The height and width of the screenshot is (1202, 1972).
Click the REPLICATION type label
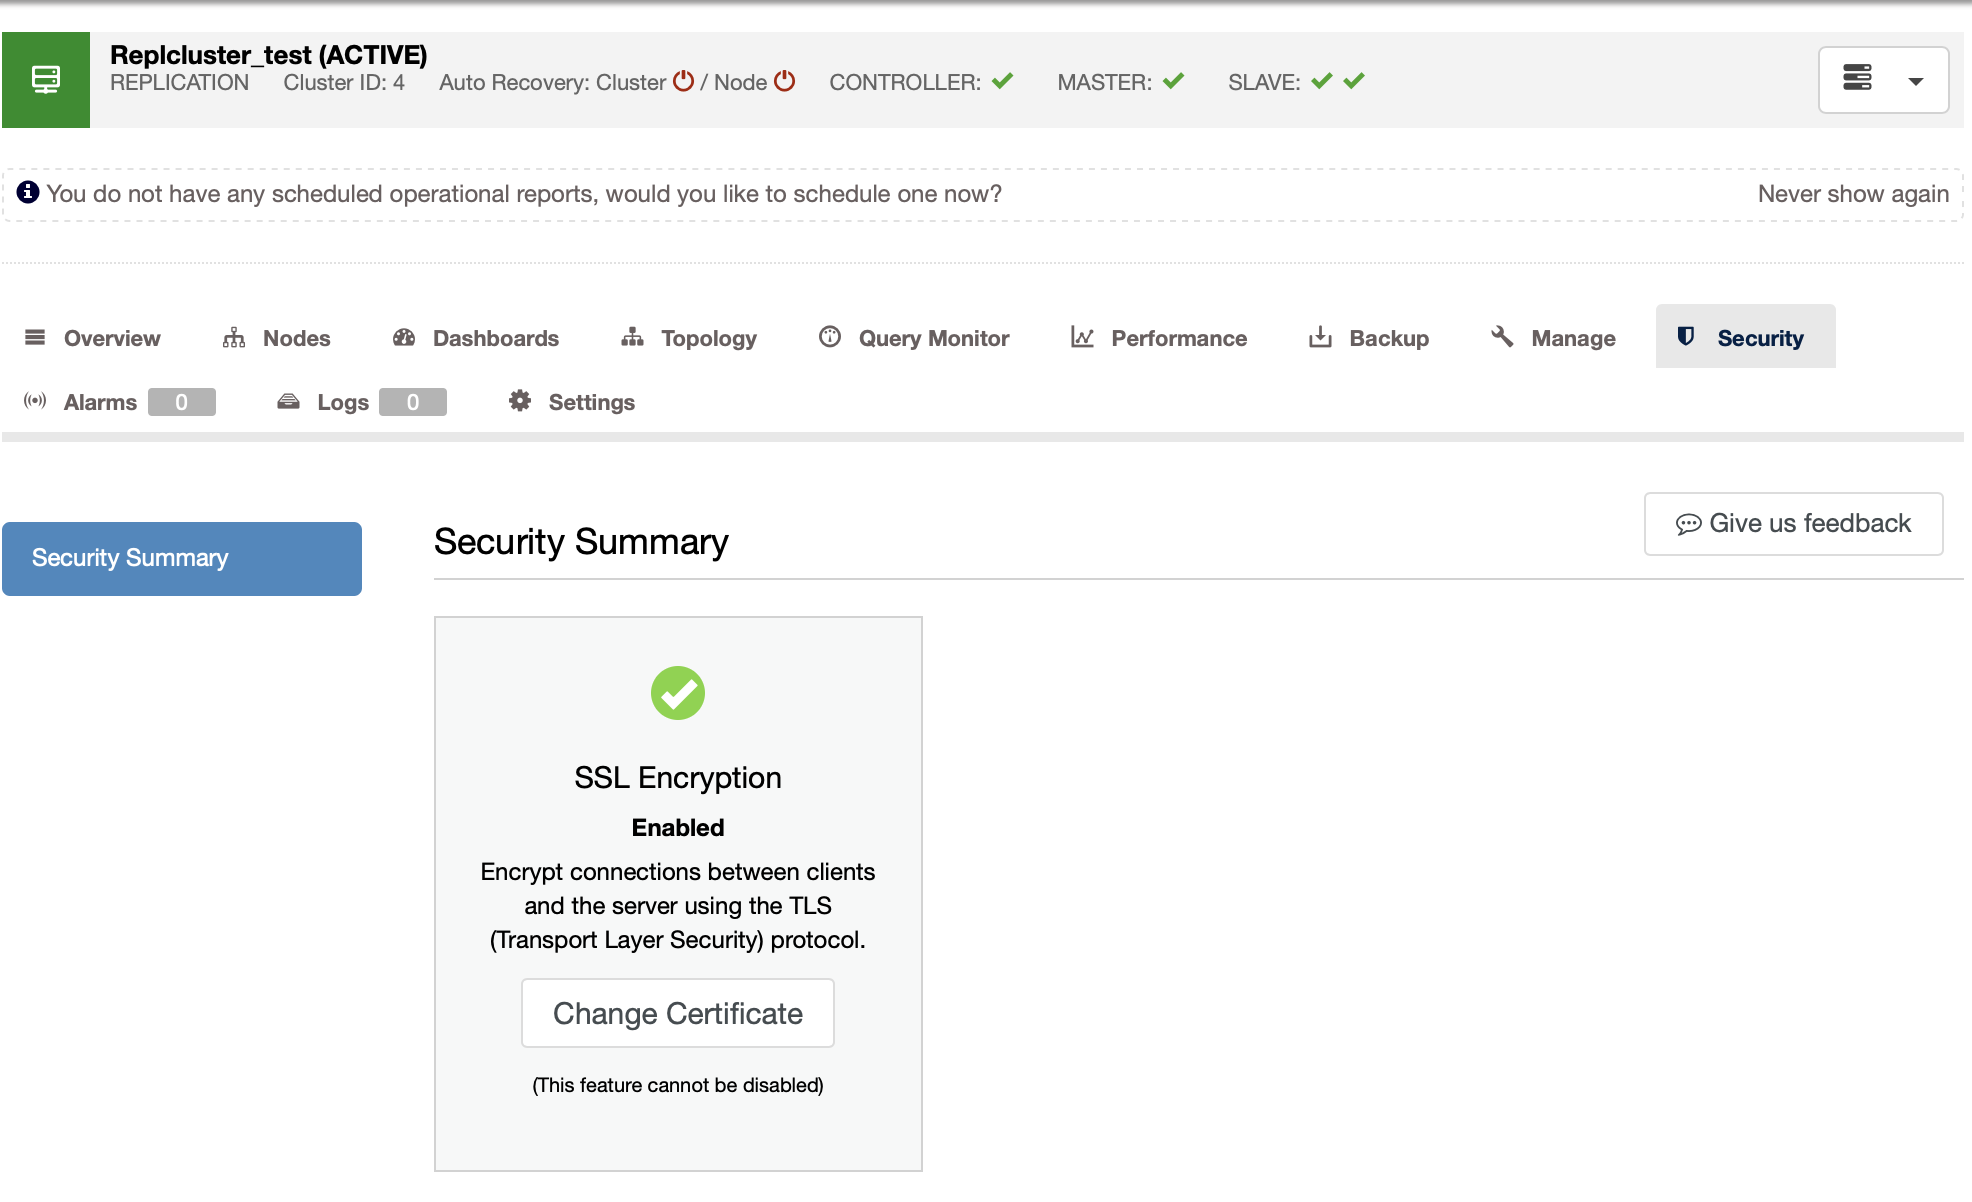pyautogui.click(x=179, y=83)
